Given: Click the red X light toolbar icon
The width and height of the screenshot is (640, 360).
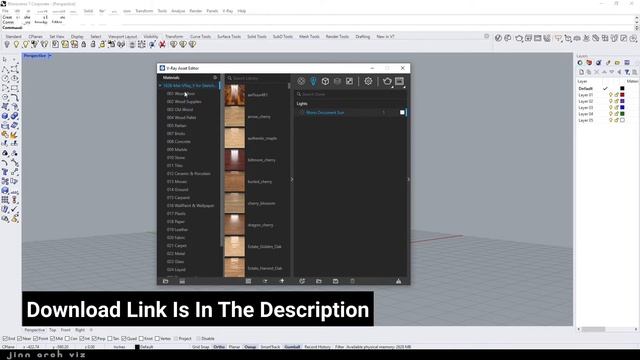Looking at the screenshot, I should [162, 44].
